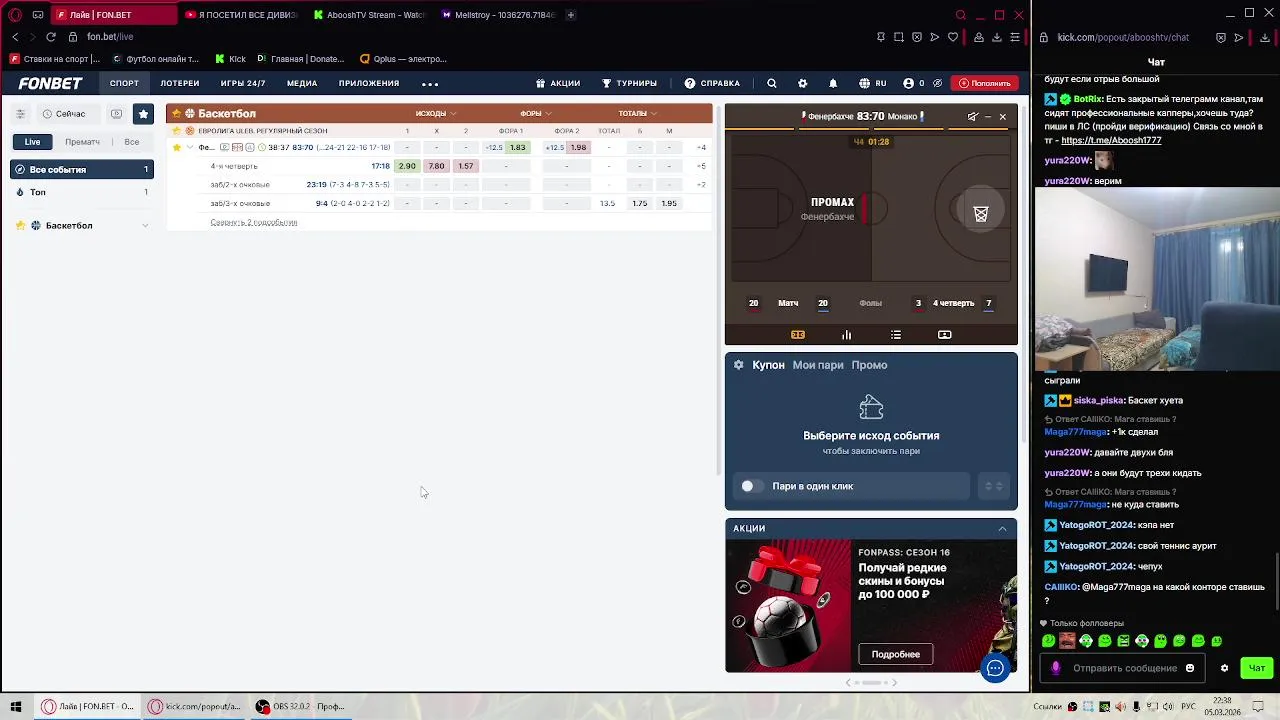Switch to the Kick AbooshTV Stream browser tab
The image size is (1280, 720).
(369, 15)
